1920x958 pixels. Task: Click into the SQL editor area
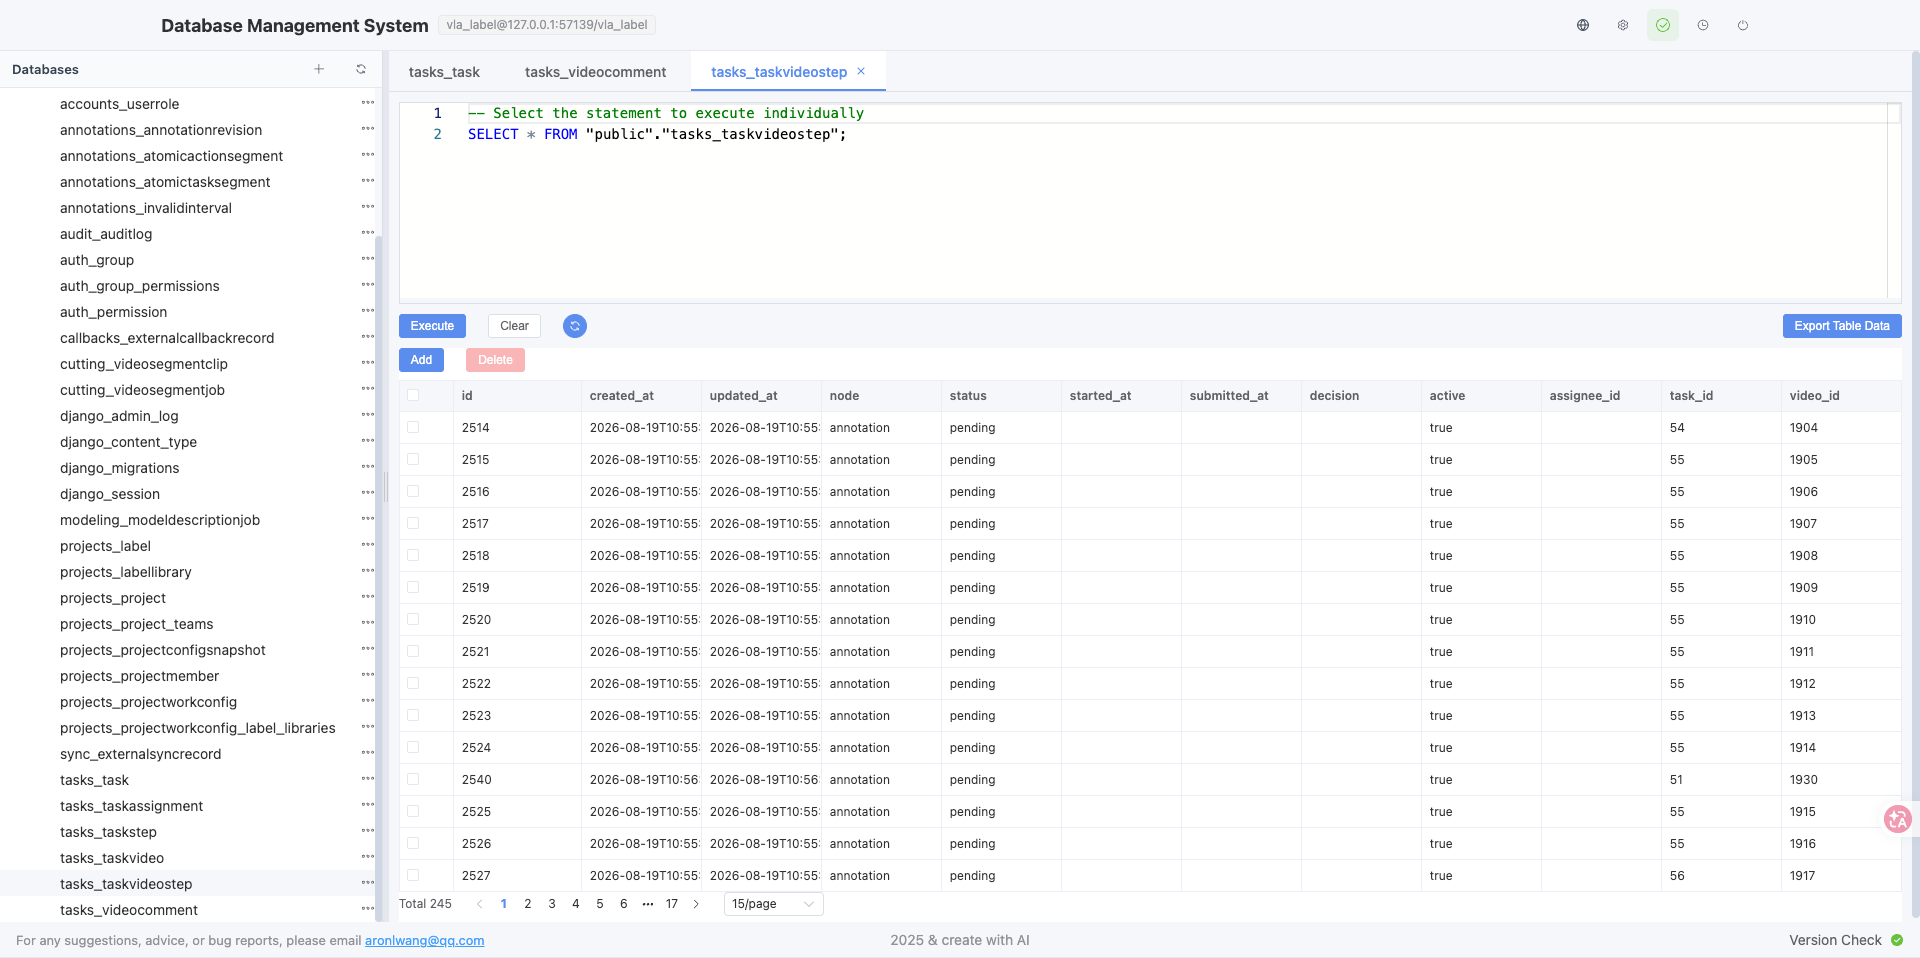click(1150, 202)
